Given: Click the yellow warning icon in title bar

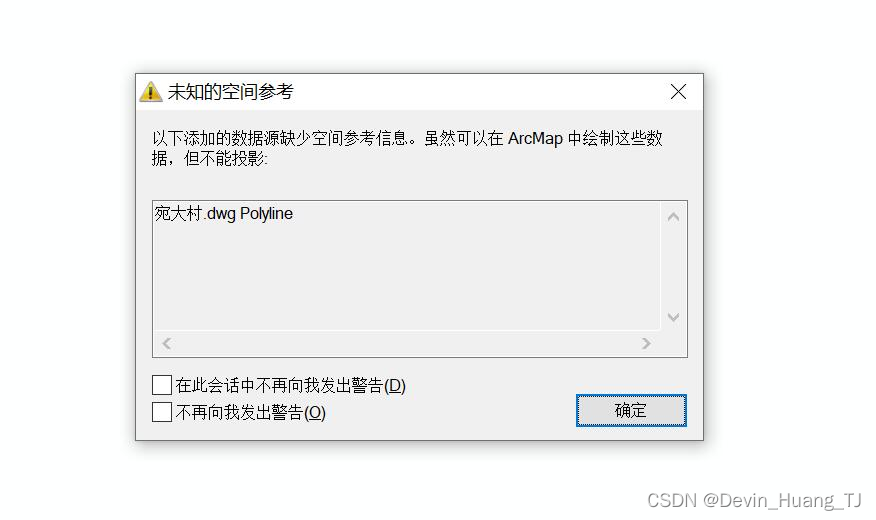Looking at the screenshot, I should click(150, 92).
